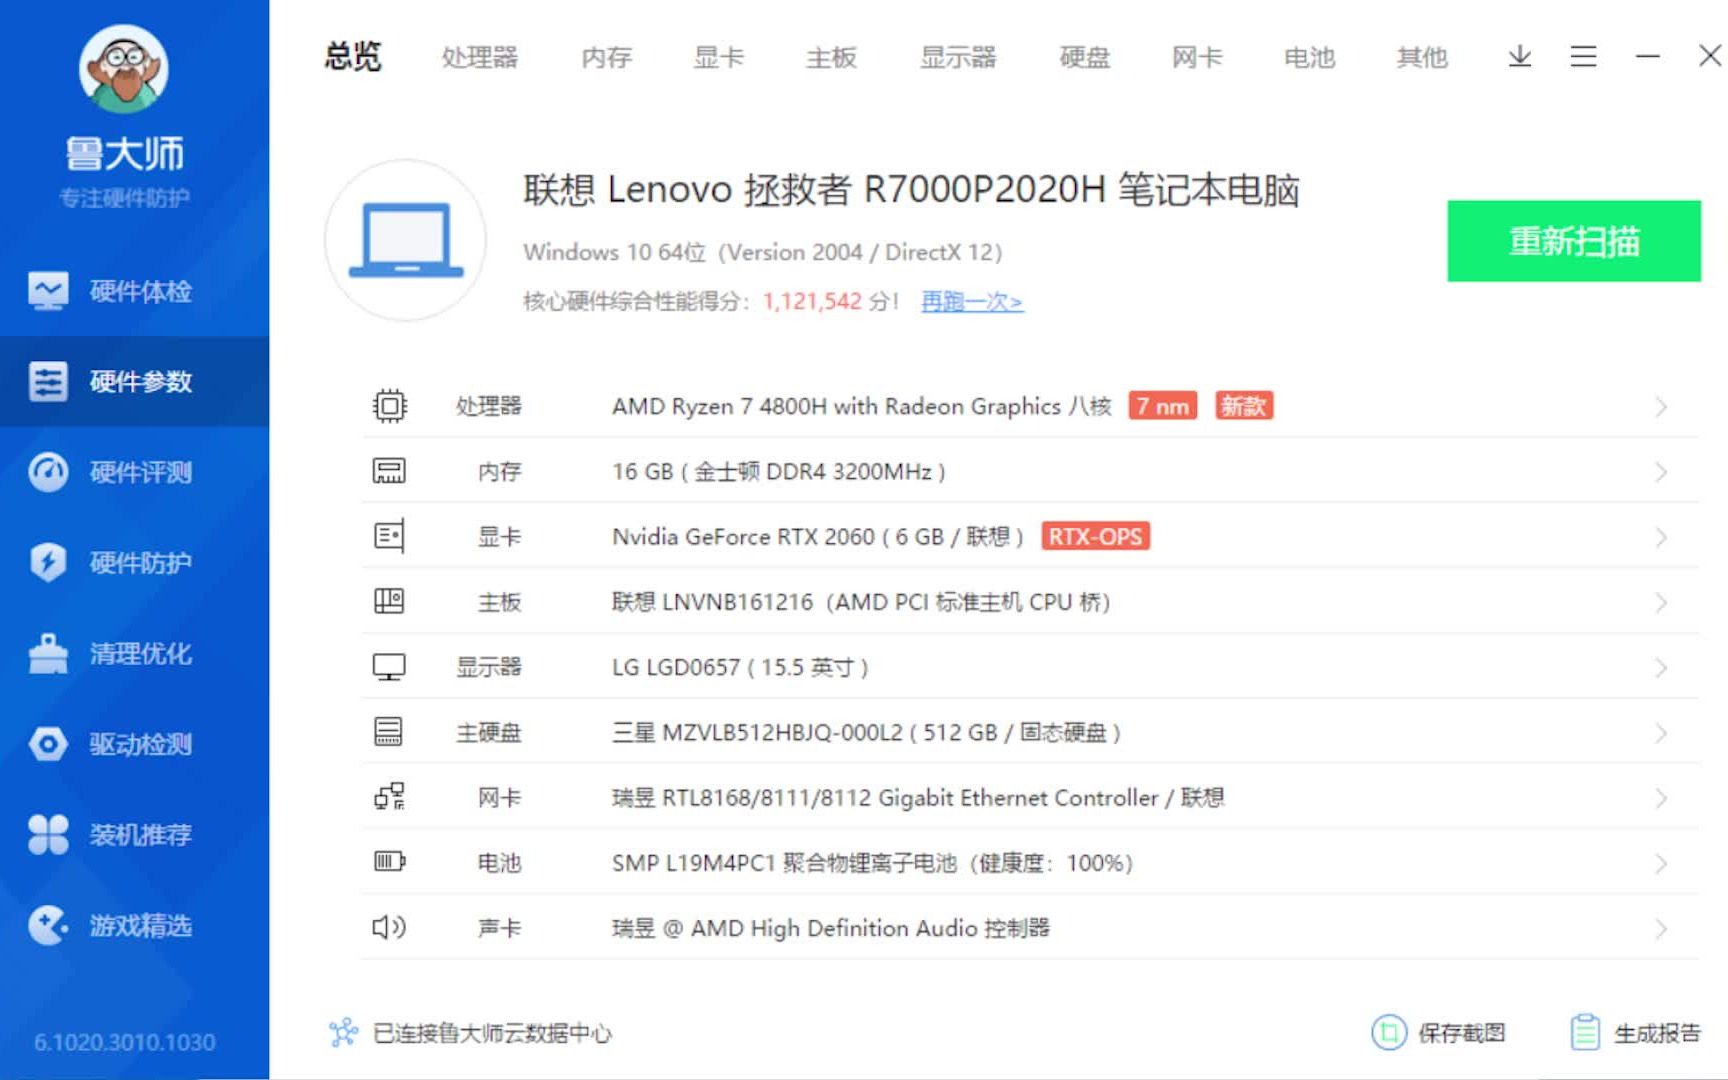1728x1080 pixels.
Task: Switch to the 内存 tab
Action: coord(606,57)
